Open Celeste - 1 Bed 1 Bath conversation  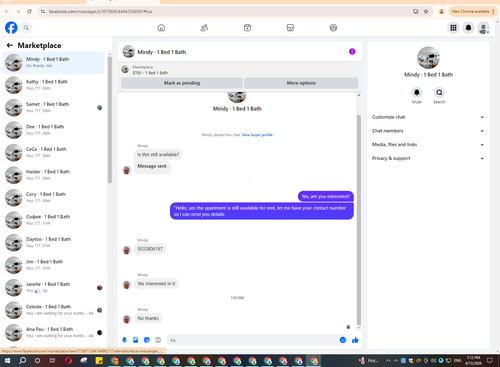[54, 310]
